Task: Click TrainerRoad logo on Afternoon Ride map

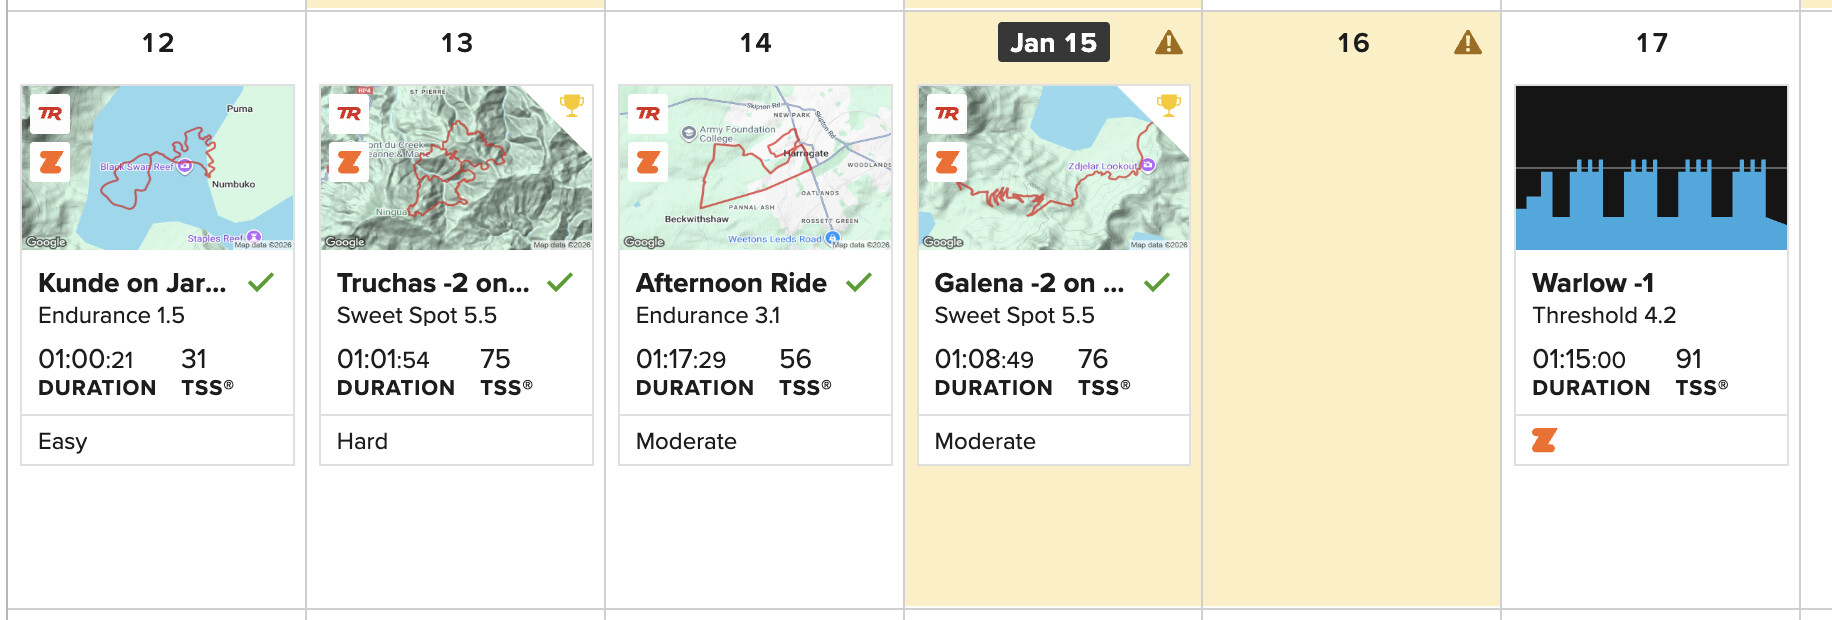Action: pyautogui.click(x=648, y=114)
